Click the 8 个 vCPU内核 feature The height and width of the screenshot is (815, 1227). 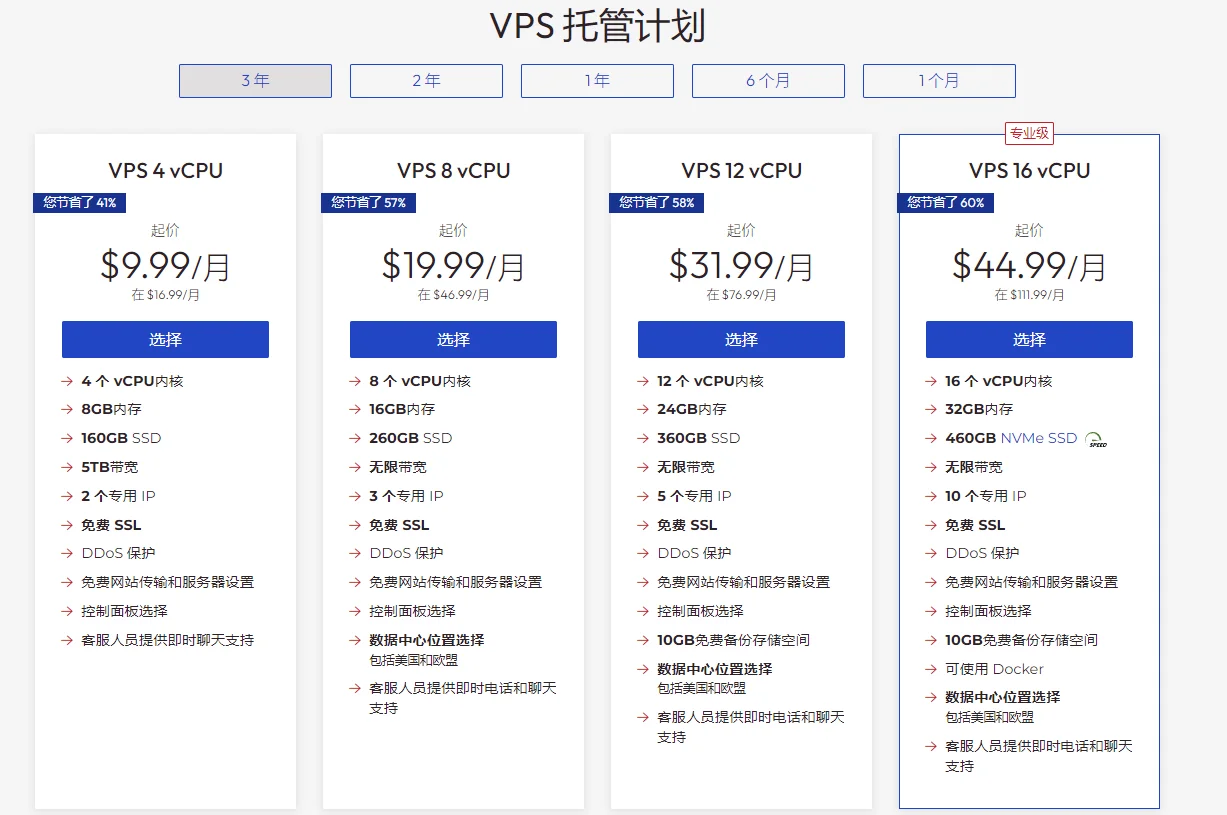[x=420, y=381]
